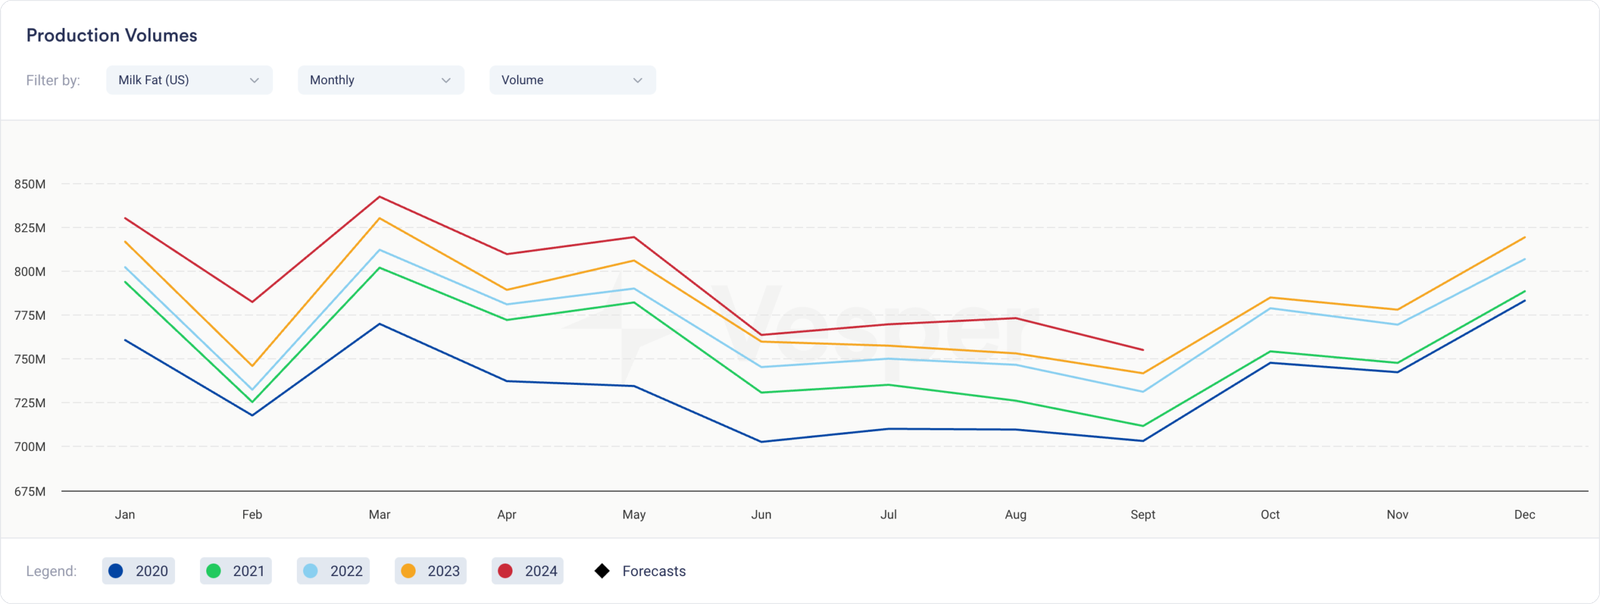
Task: Expand the Monthly frequency dropdown
Action: [x=380, y=80]
